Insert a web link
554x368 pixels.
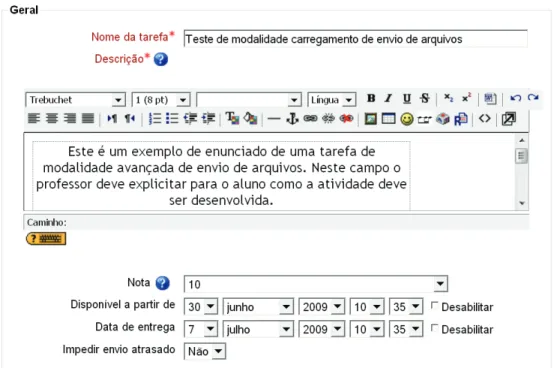click(x=310, y=119)
